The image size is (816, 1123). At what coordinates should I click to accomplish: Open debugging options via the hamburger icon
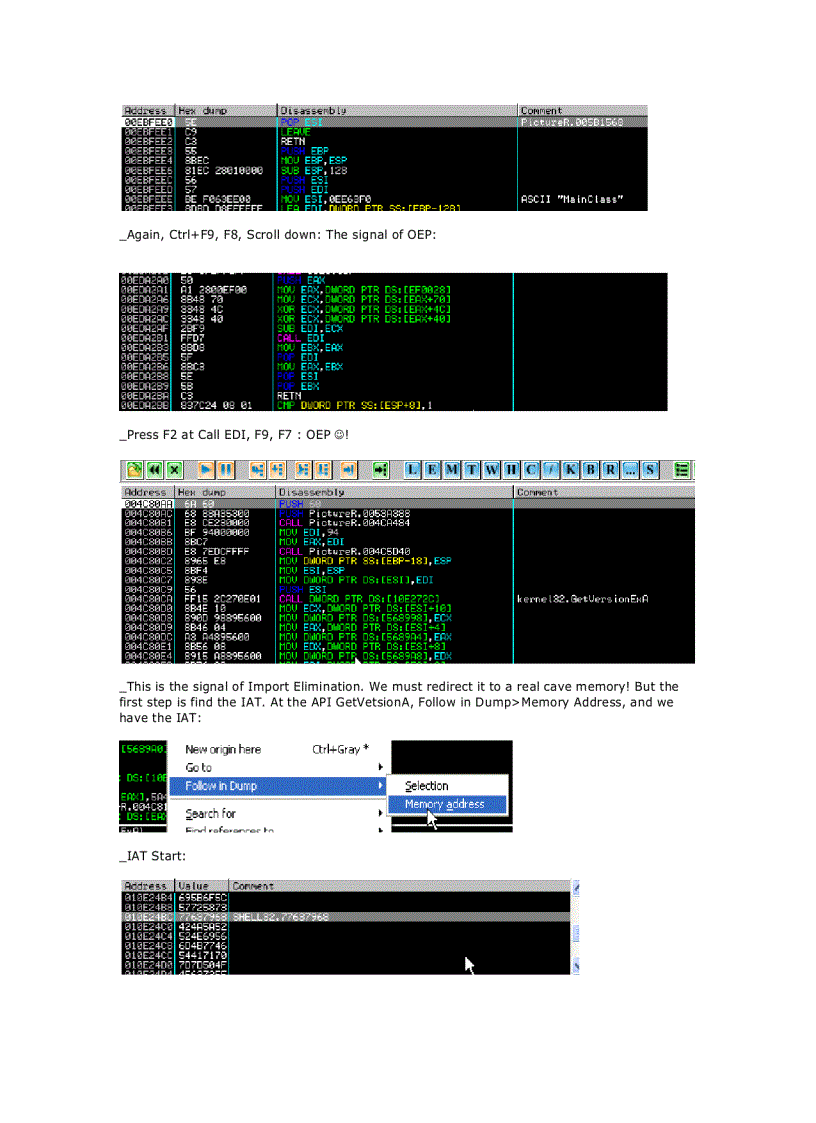[x=683, y=469]
